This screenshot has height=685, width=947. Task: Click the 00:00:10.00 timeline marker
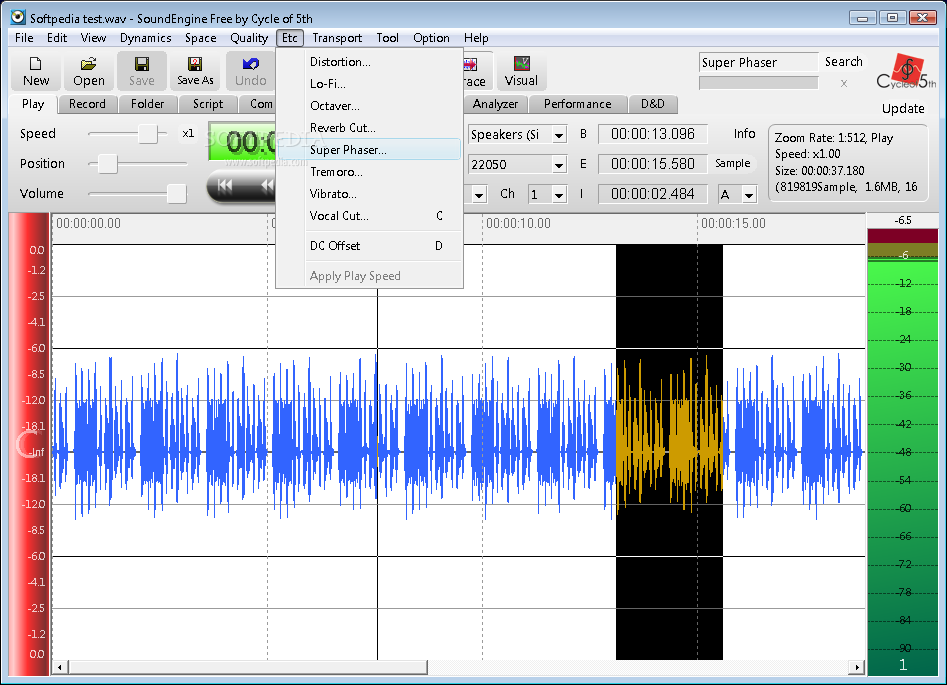coord(518,224)
